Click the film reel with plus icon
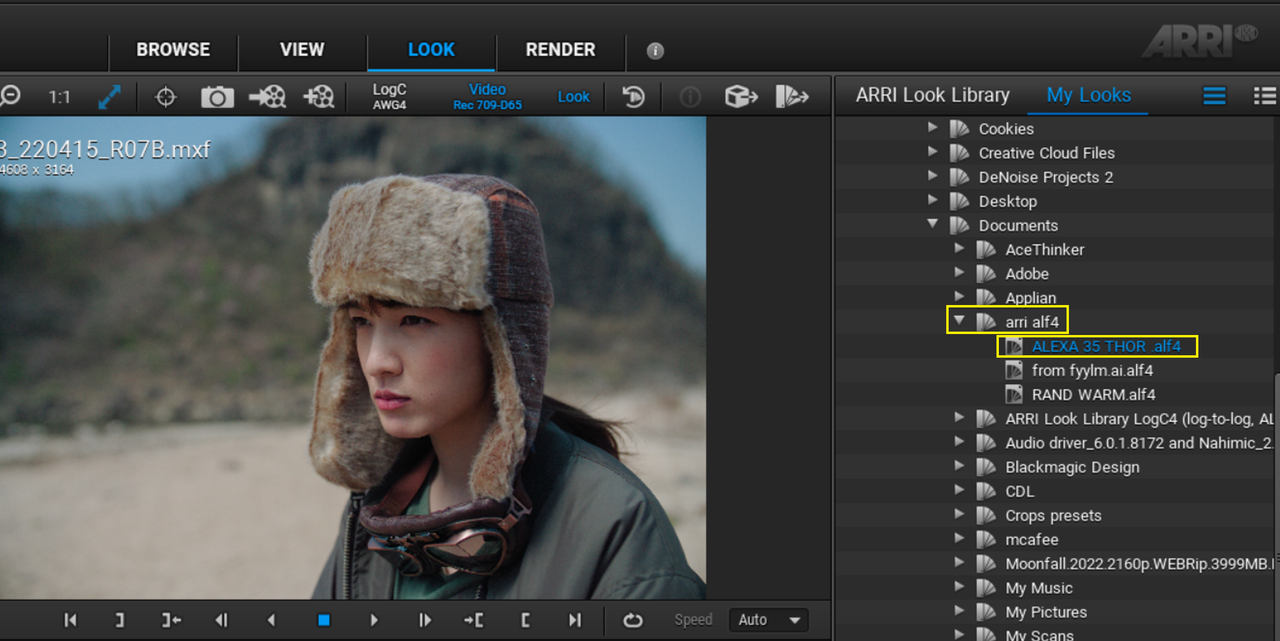 pos(319,97)
